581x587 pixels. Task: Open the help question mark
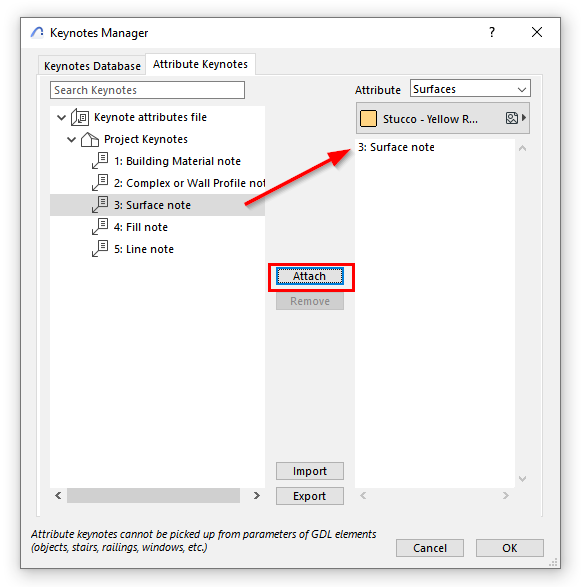click(x=492, y=32)
